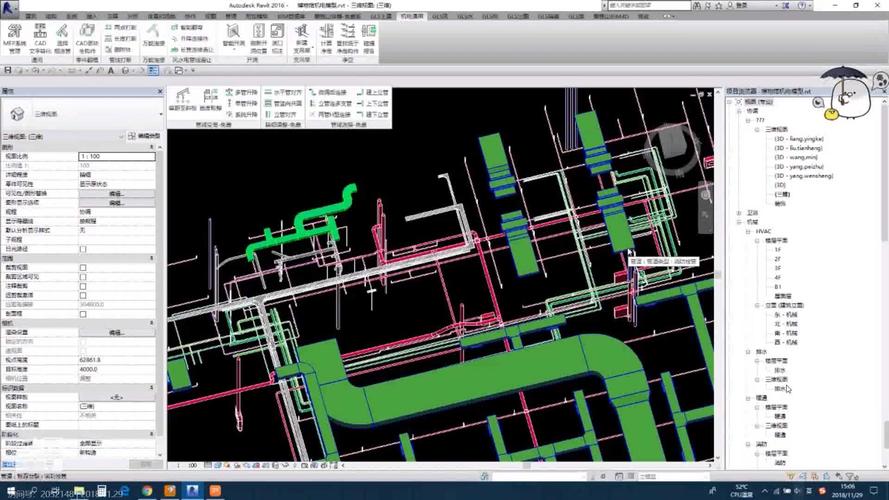The width and height of the screenshot is (889, 500).
Task: Select the {3D - wang.min} view in browser
Action: [796, 157]
